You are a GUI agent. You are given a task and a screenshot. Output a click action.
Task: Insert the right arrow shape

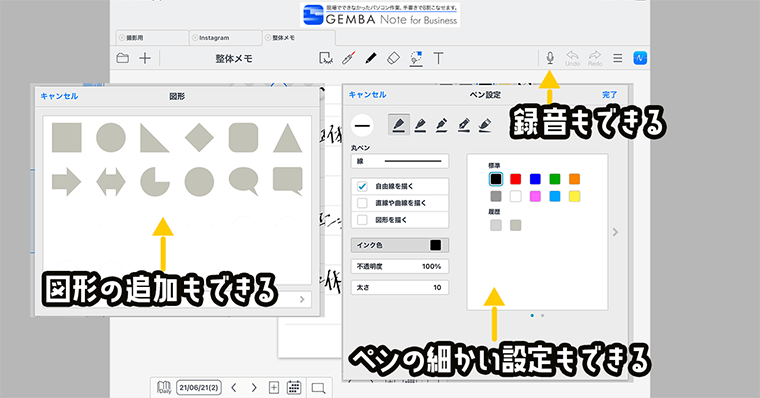click(x=66, y=182)
